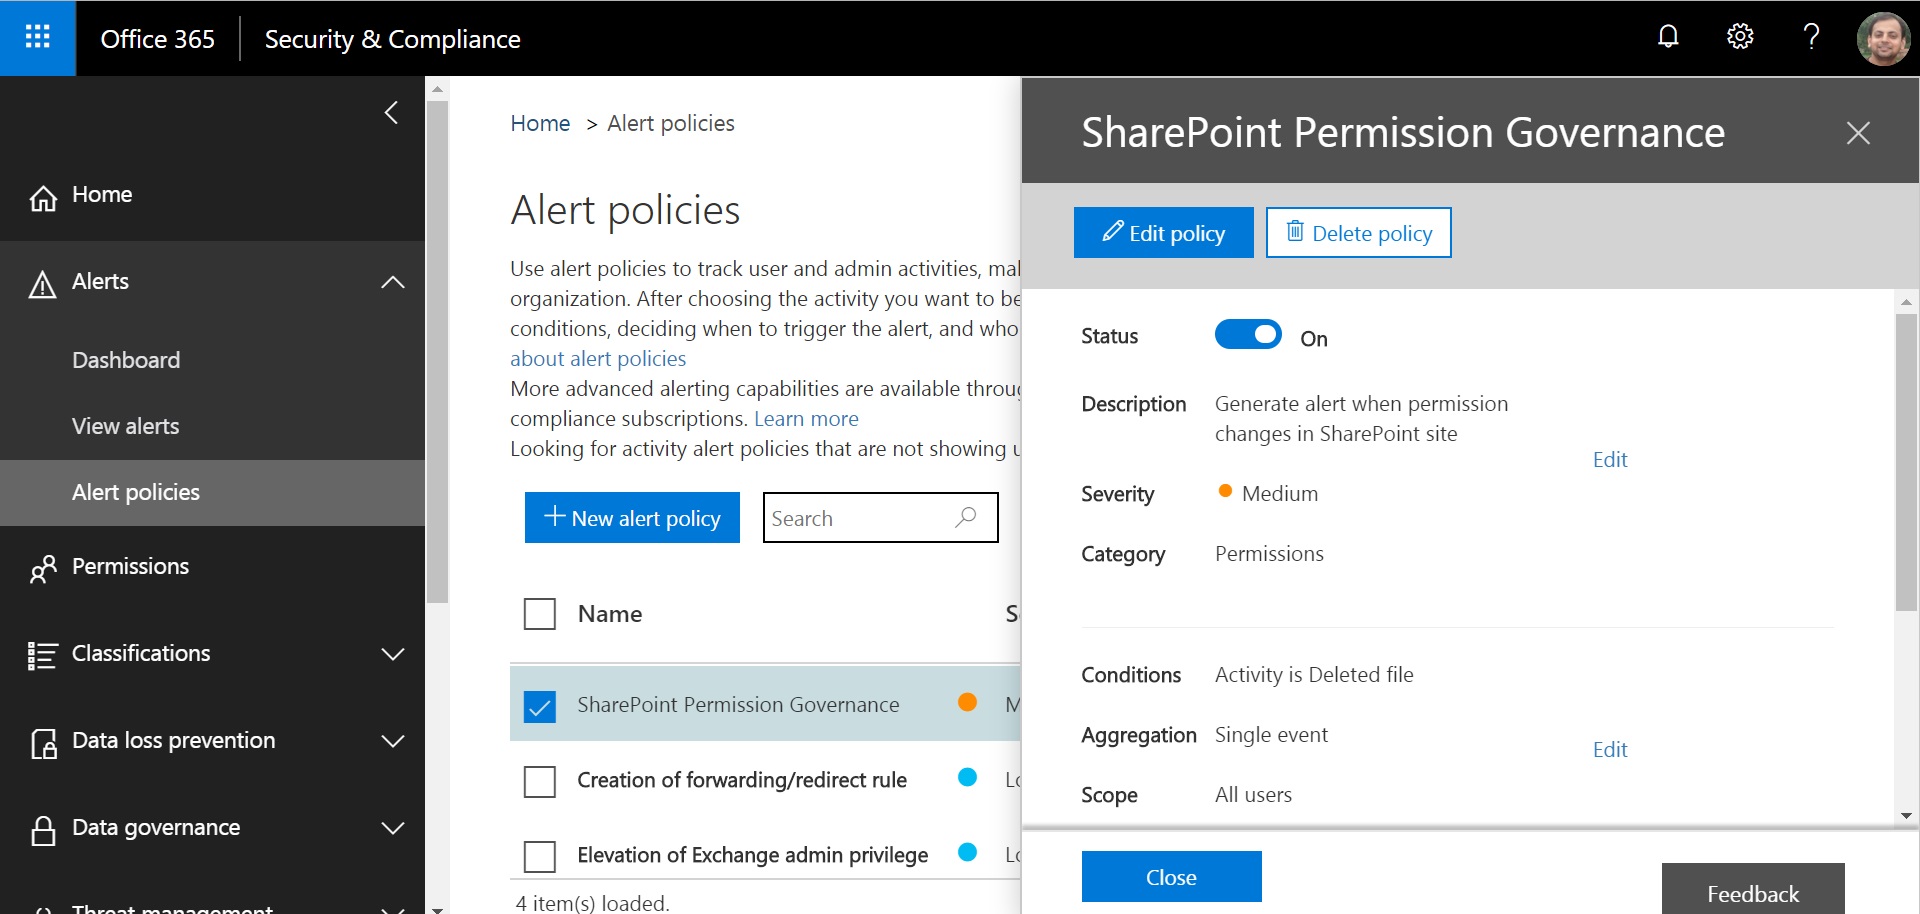The image size is (1920, 914).
Task: Open the Learn more link
Action: pyautogui.click(x=806, y=419)
